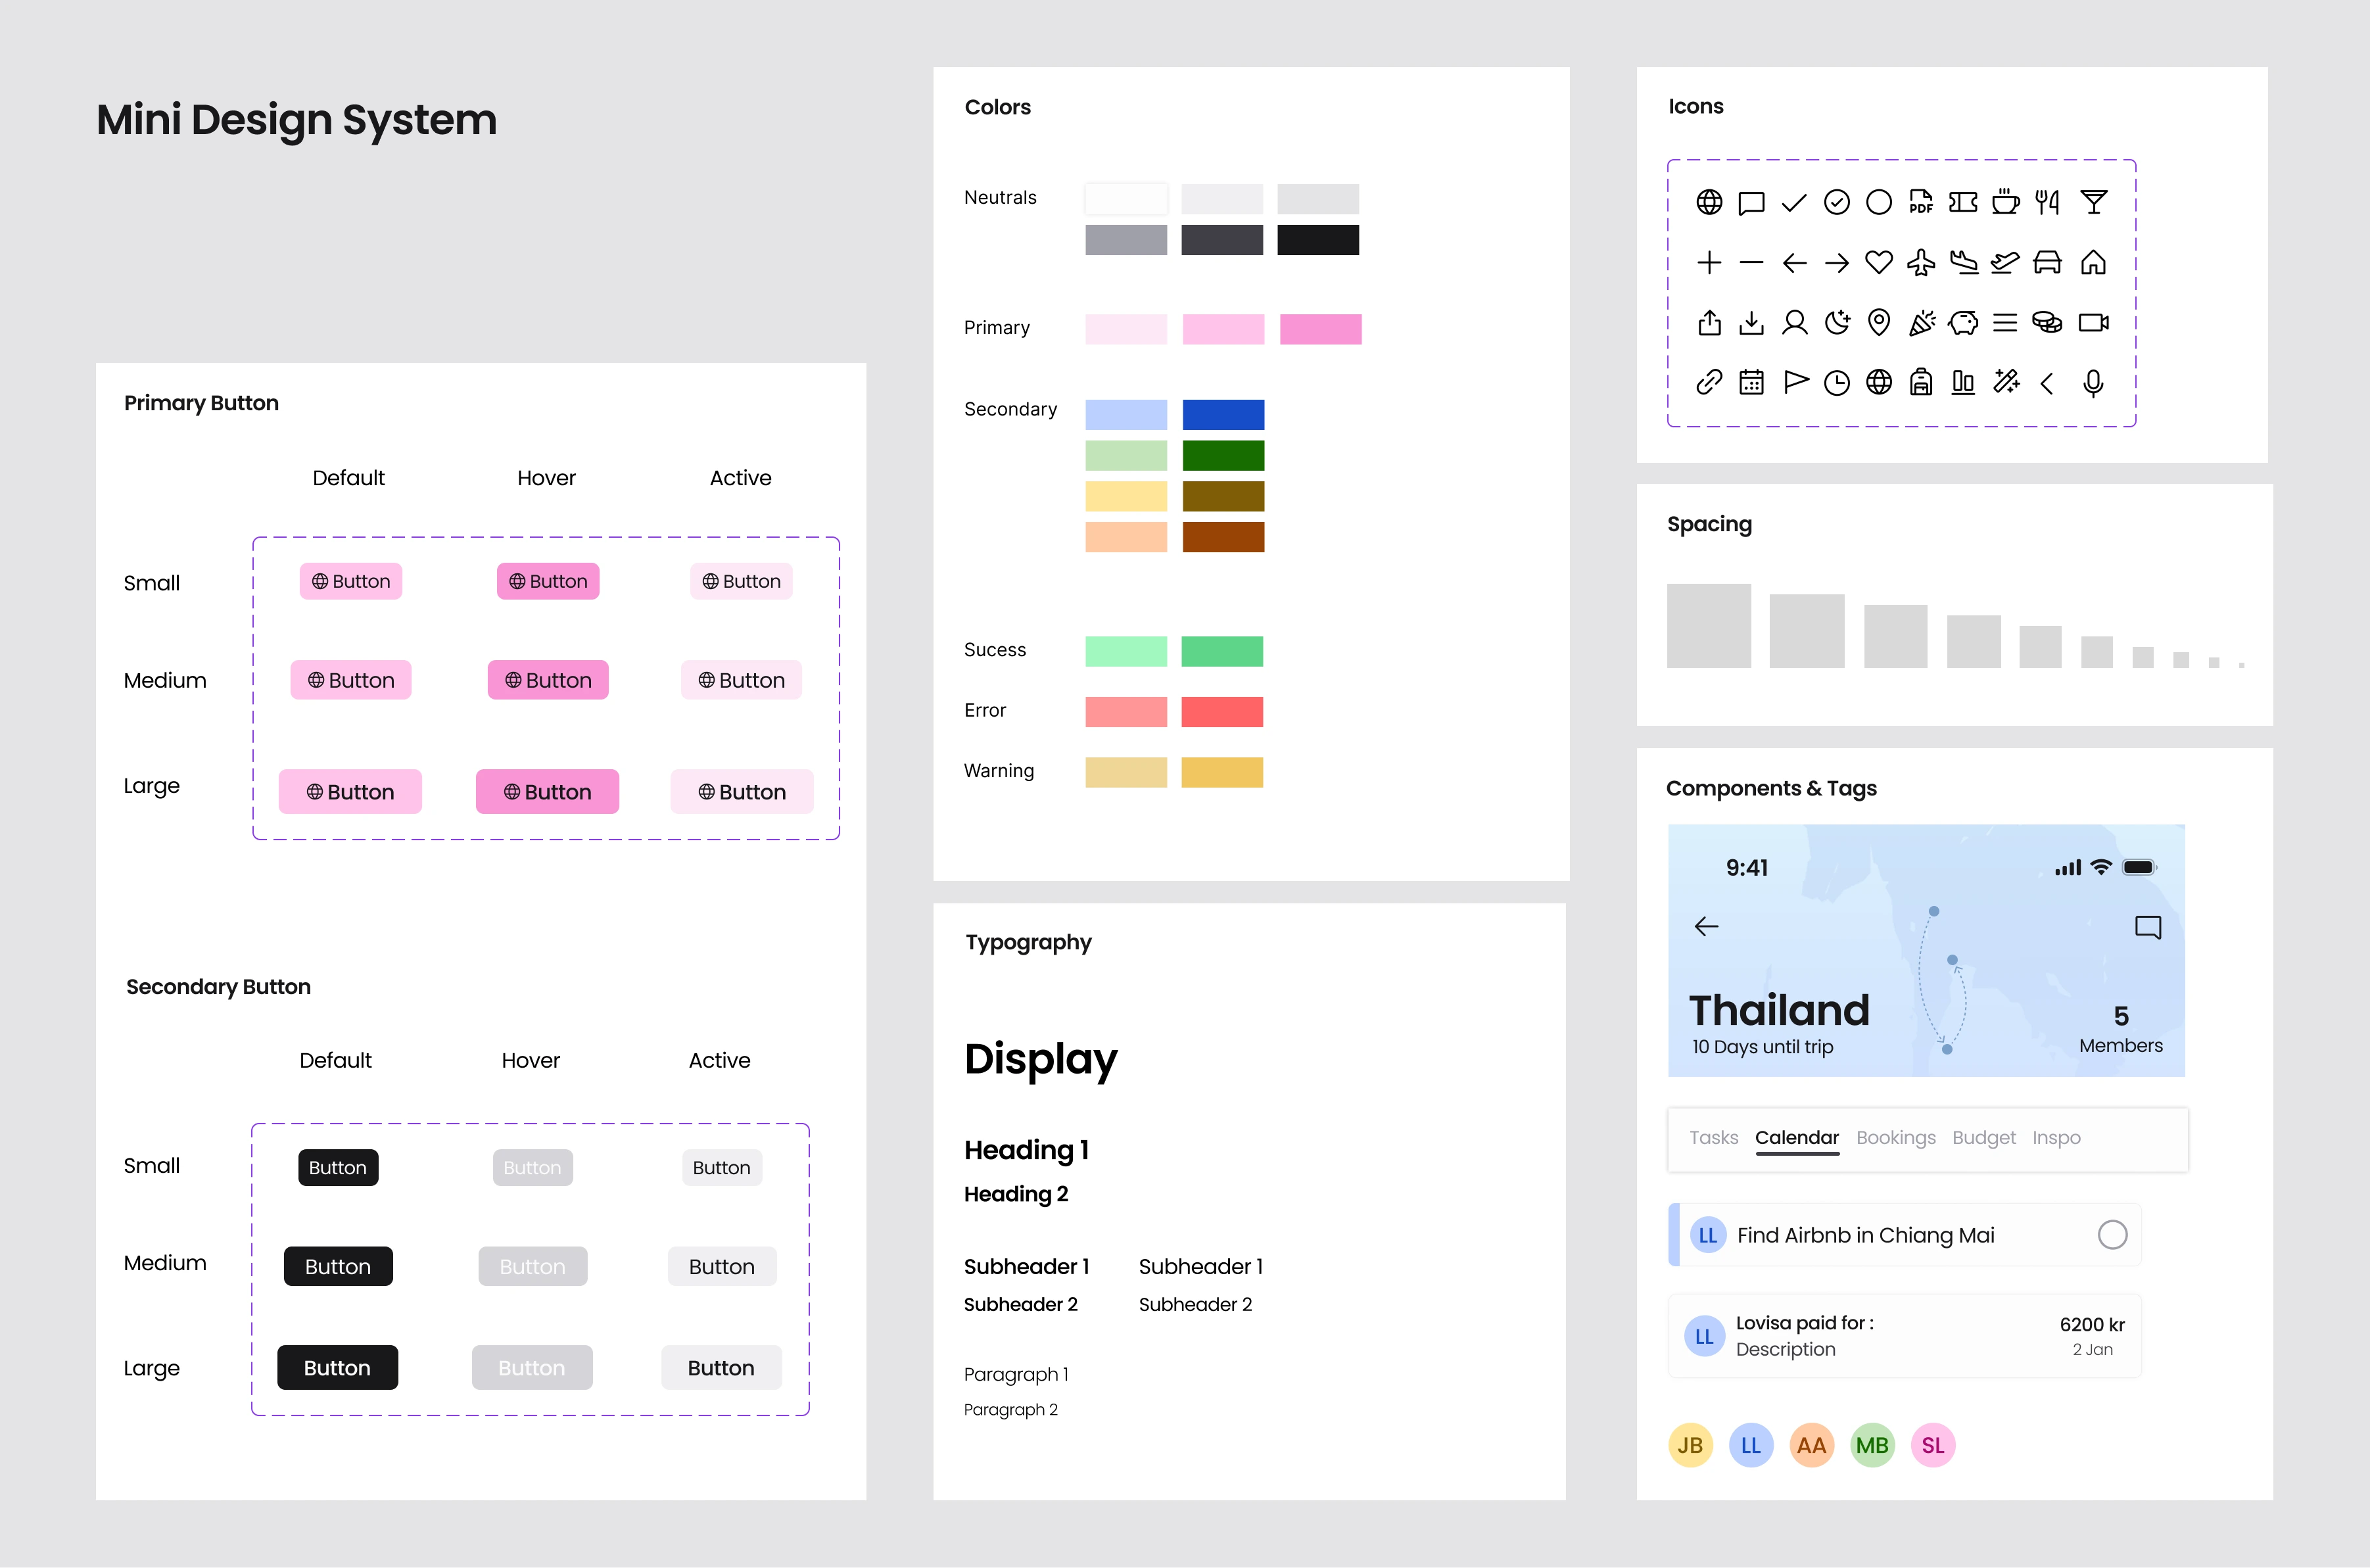Image resolution: width=2370 pixels, height=1568 pixels.
Task: Click the coffee cup icon
Action: point(2005,202)
